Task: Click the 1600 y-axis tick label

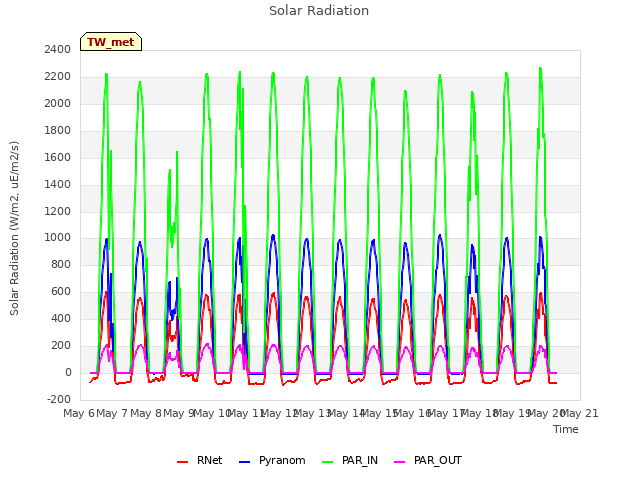Action: click(x=58, y=157)
